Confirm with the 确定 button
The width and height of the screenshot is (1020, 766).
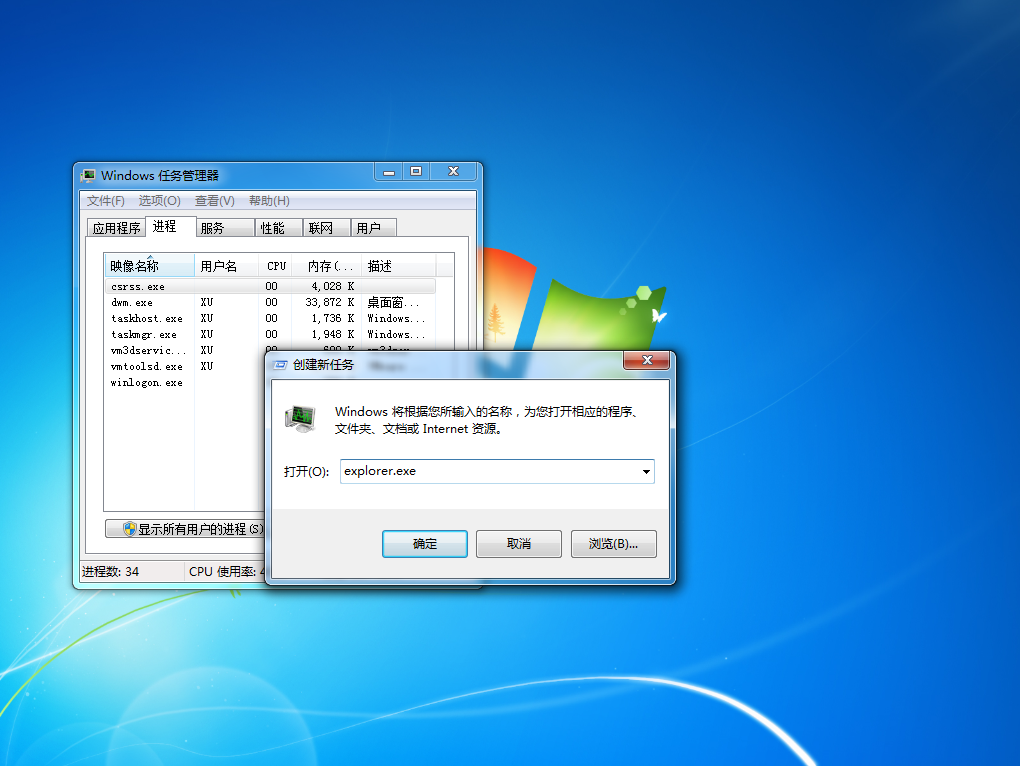[x=425, y=544]
